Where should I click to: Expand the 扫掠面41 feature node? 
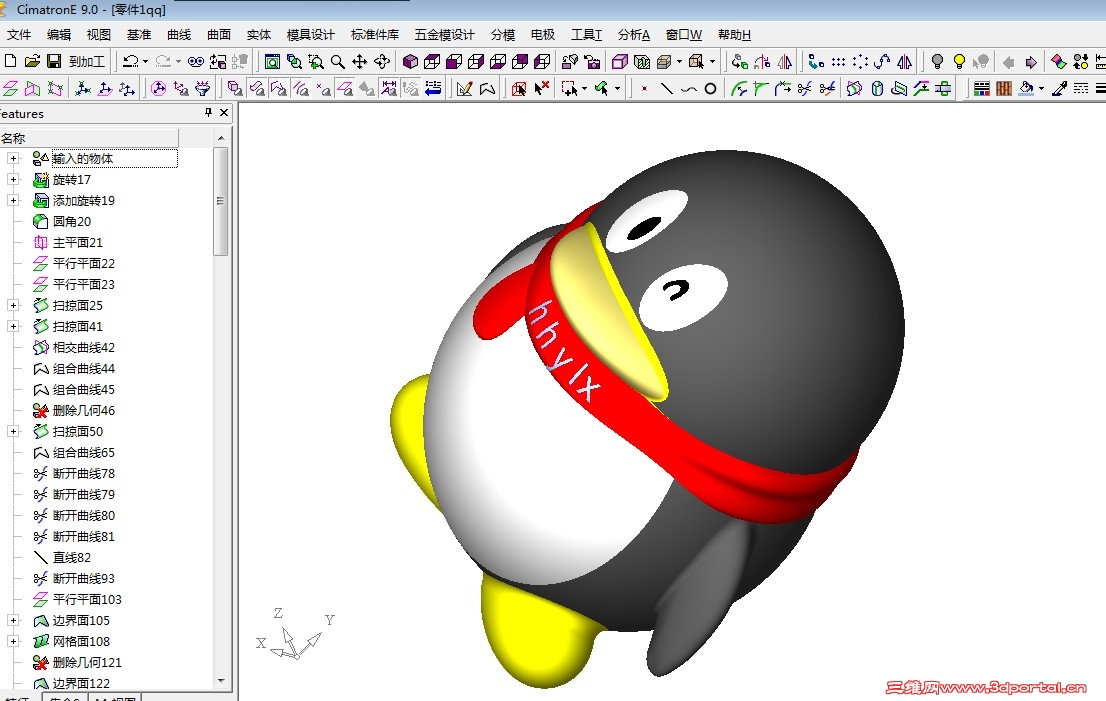coord(13,327)
